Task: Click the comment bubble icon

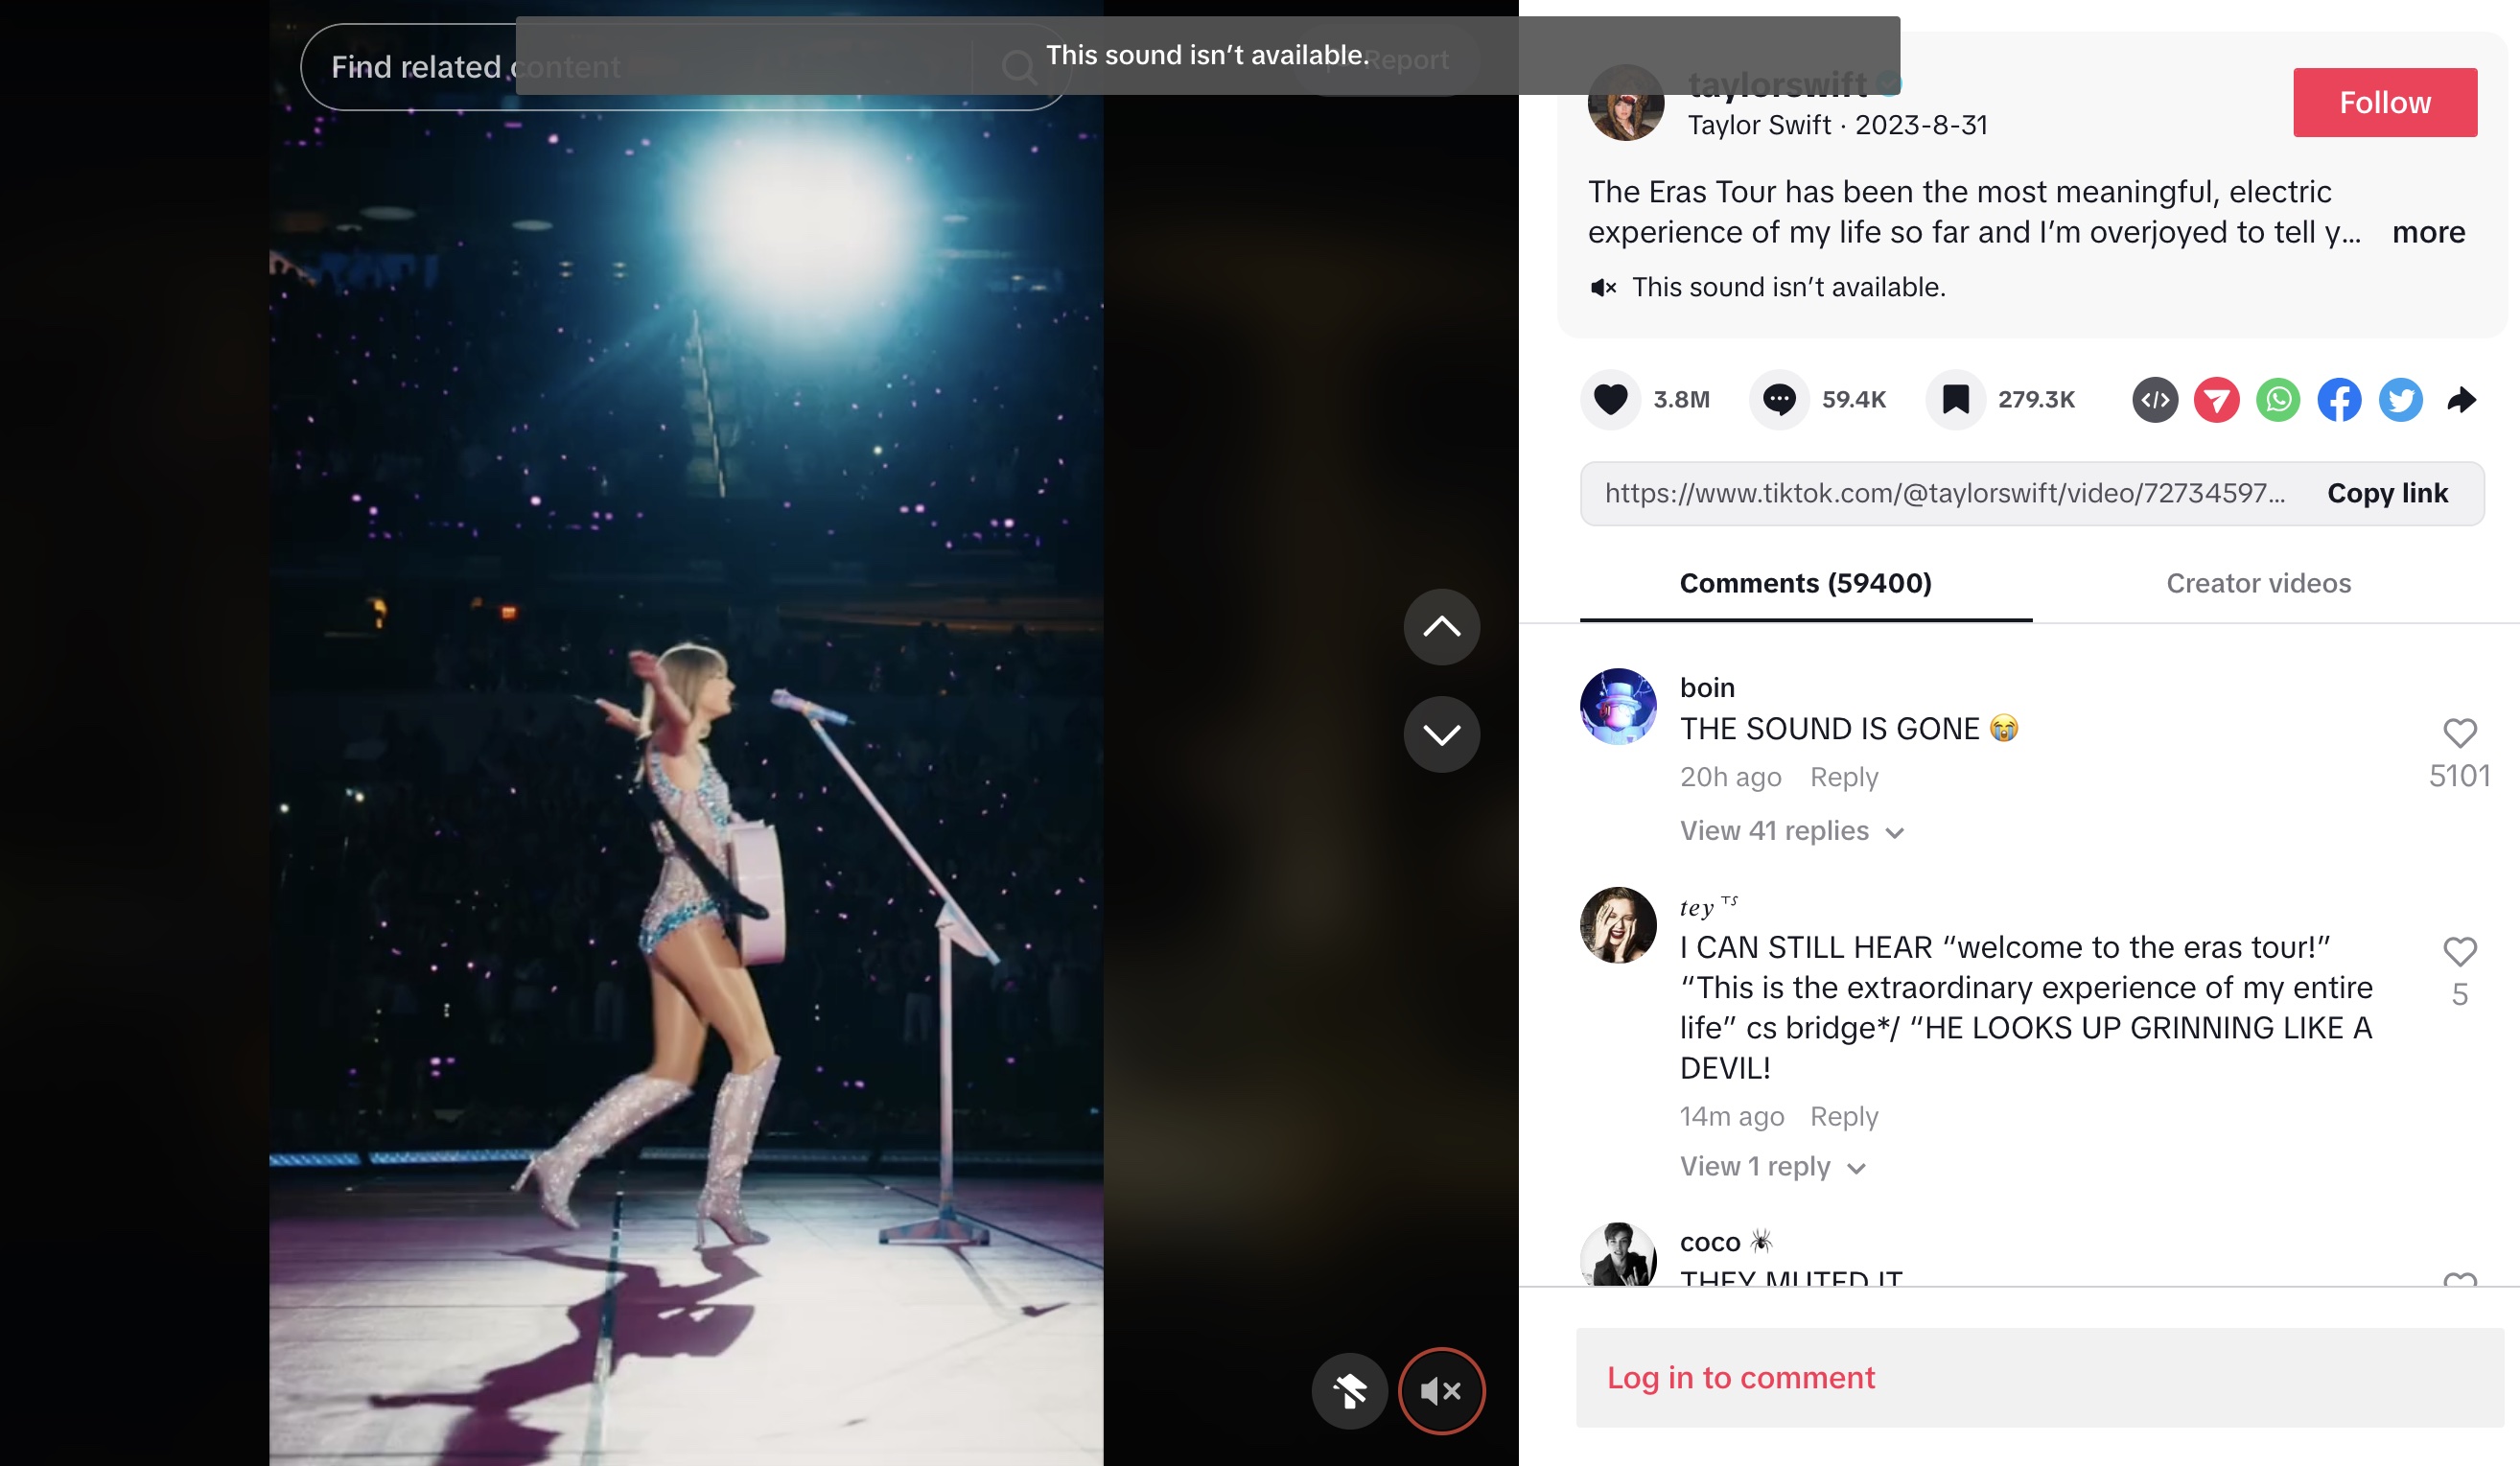Action: click(x=1779, y=400)
